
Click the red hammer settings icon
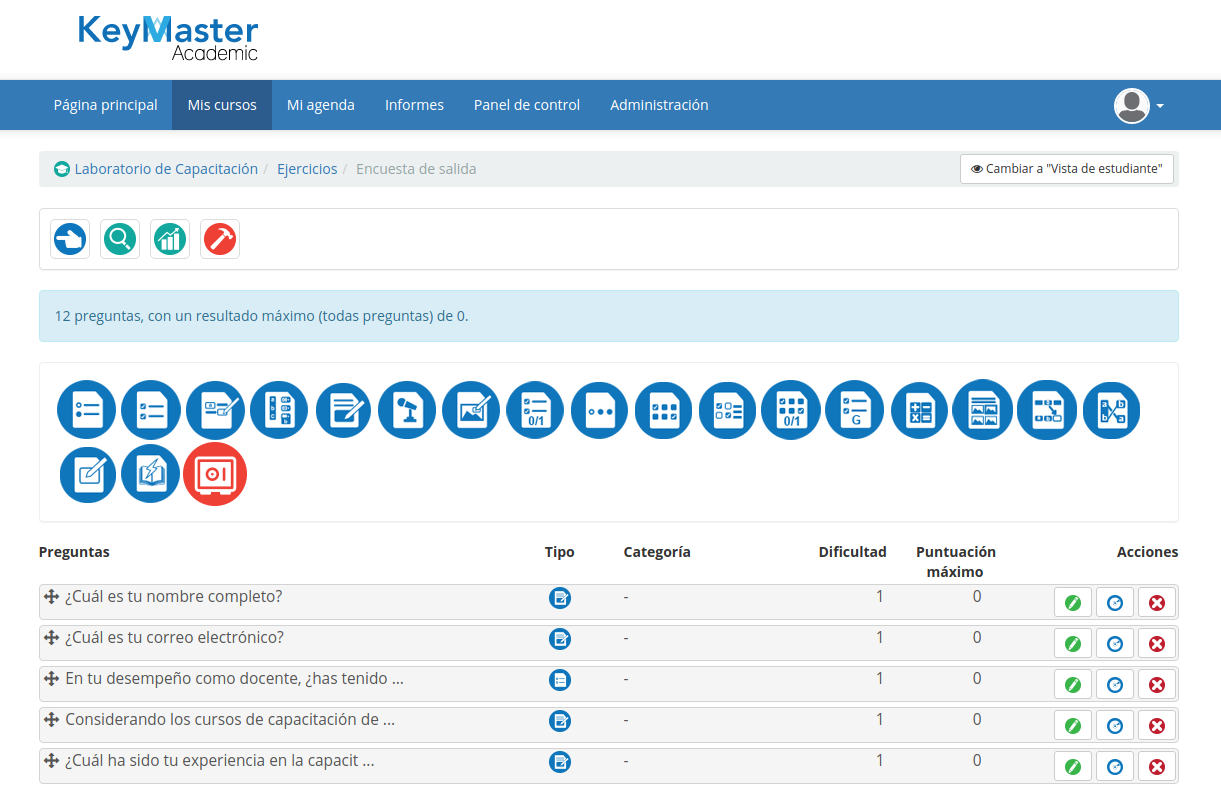pyautogui.click(x=220, y=239)
